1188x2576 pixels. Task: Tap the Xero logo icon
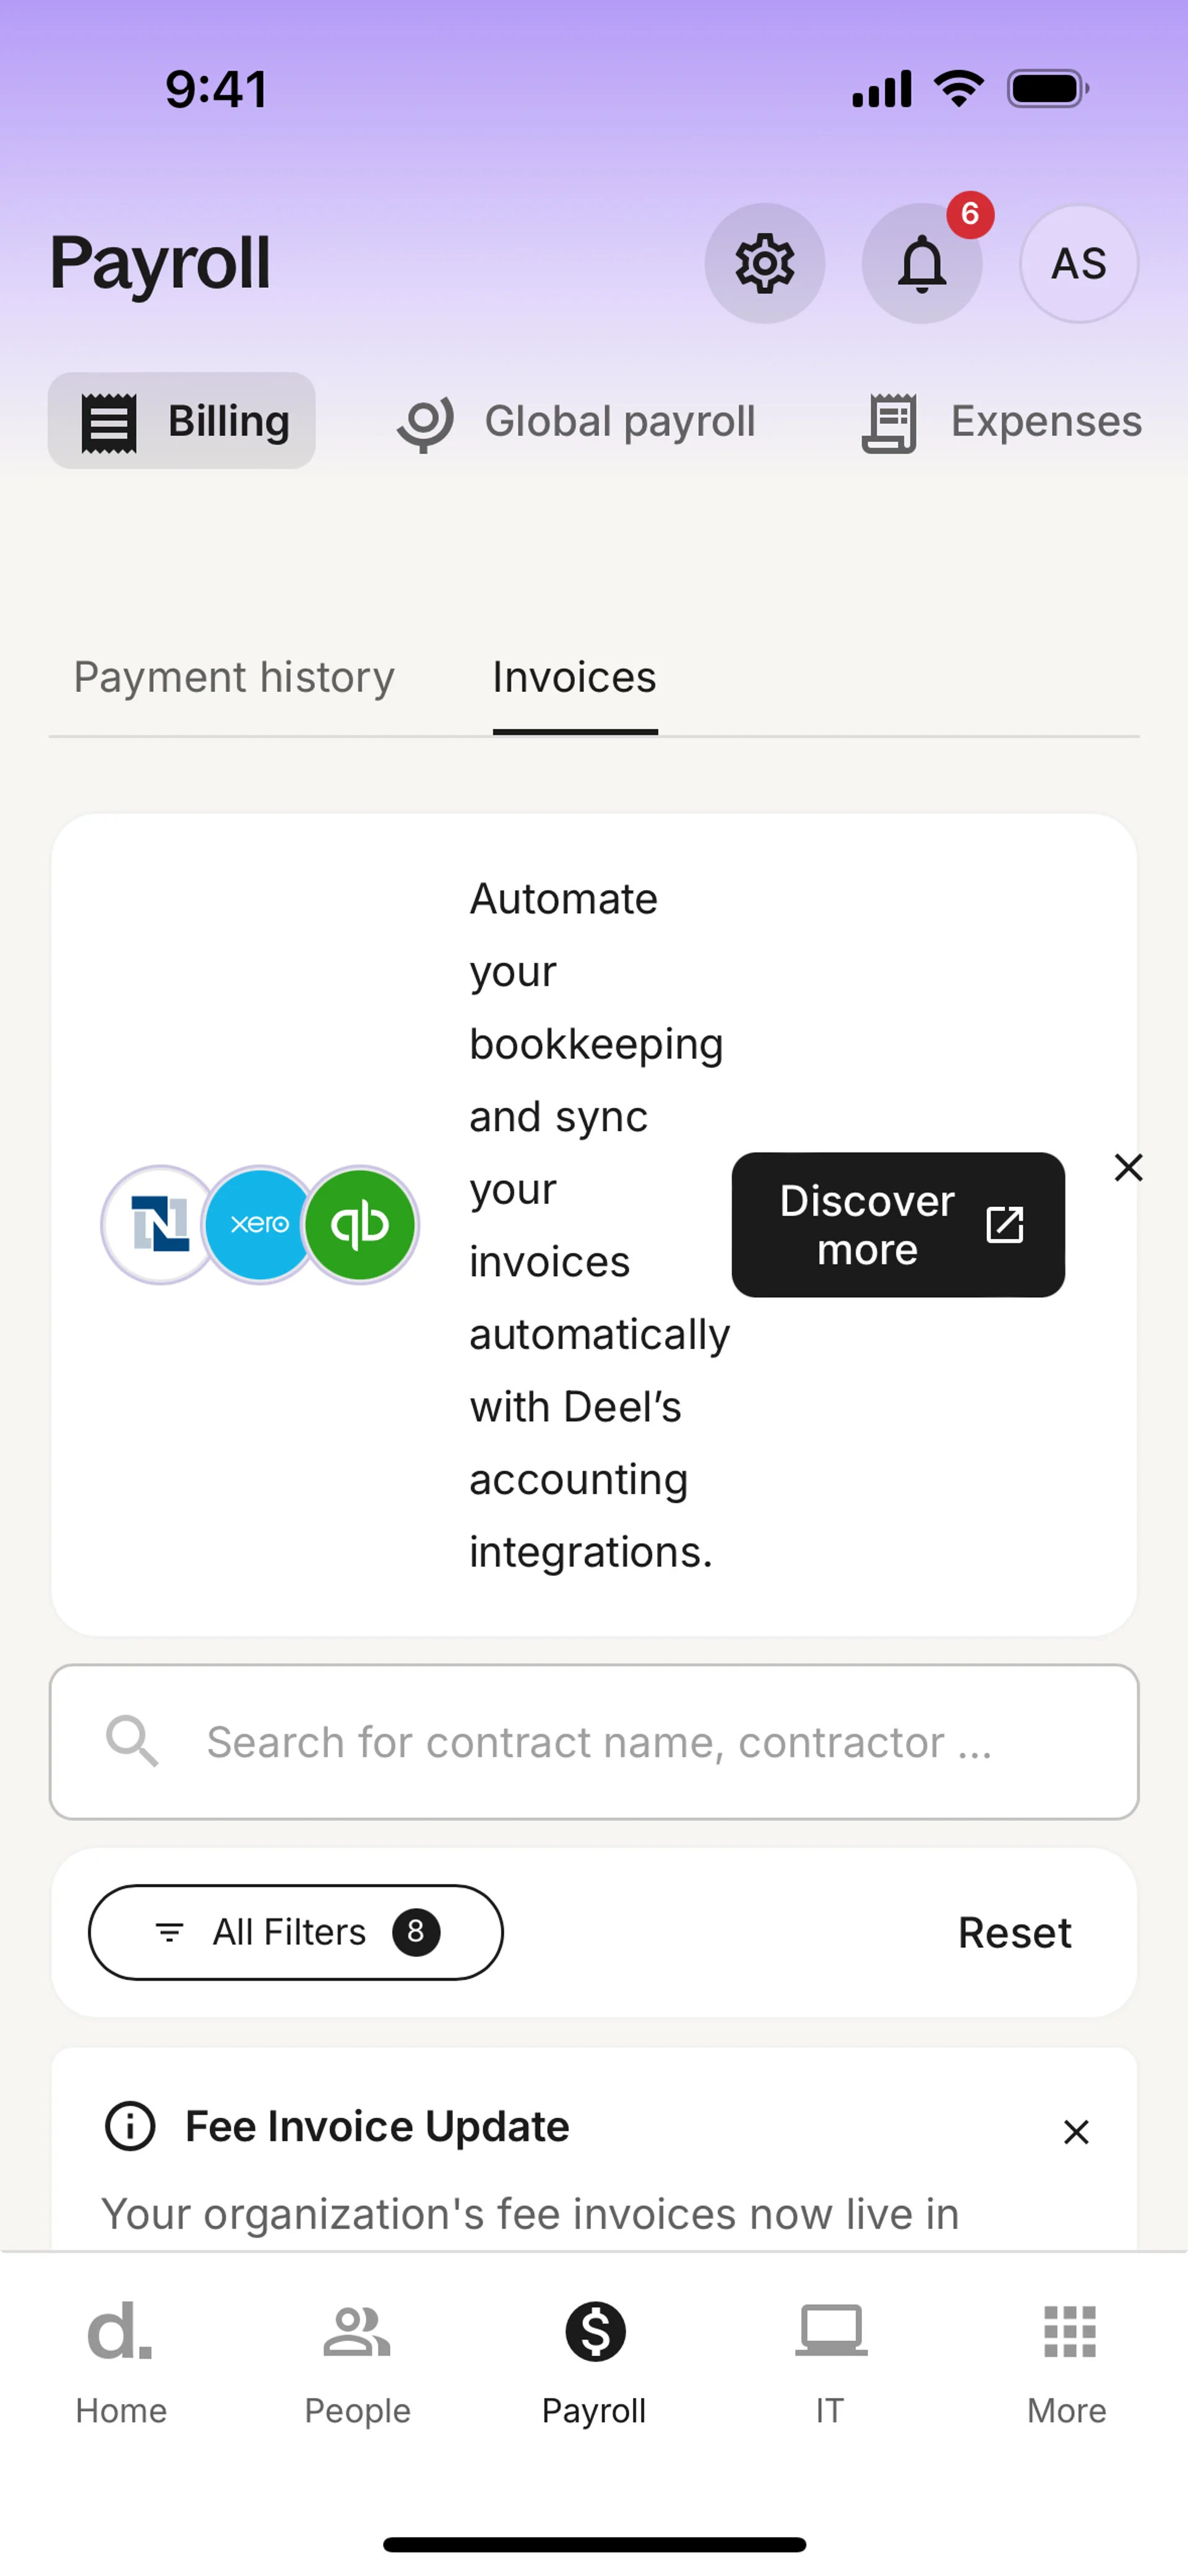(x=259, y=1224)
